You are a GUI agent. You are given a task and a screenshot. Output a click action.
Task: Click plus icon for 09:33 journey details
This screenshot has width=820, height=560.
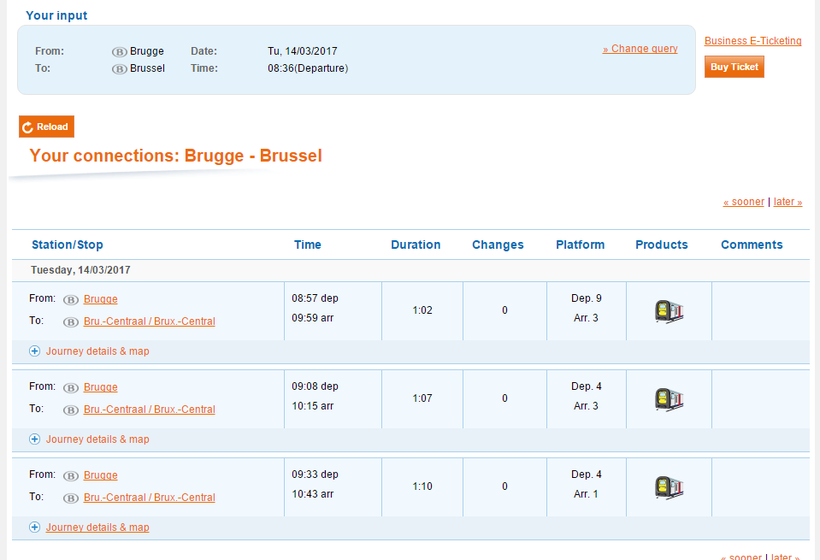click(x=35, y=527)
